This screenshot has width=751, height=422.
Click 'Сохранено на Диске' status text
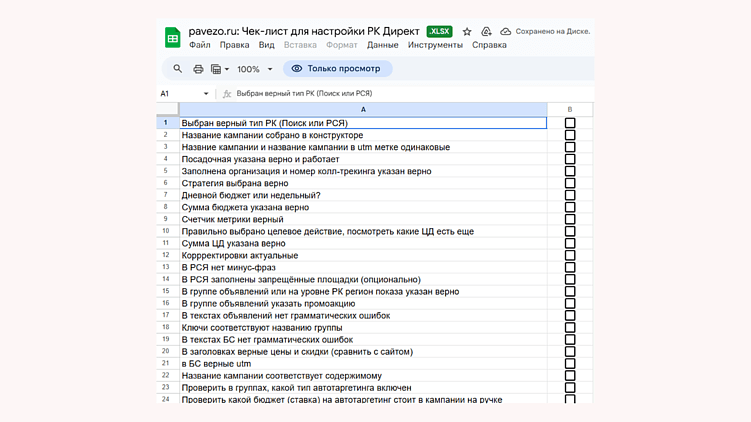pos(553,32)
